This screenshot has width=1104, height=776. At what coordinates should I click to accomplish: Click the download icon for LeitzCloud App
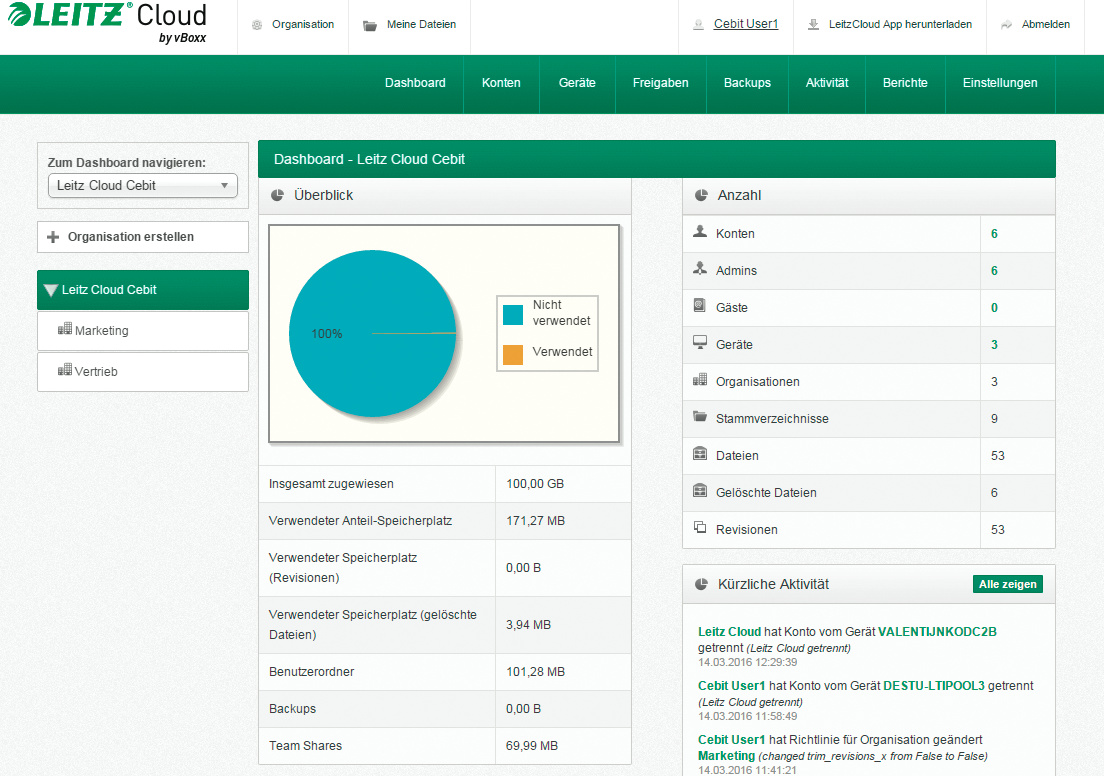click(814, 25)
